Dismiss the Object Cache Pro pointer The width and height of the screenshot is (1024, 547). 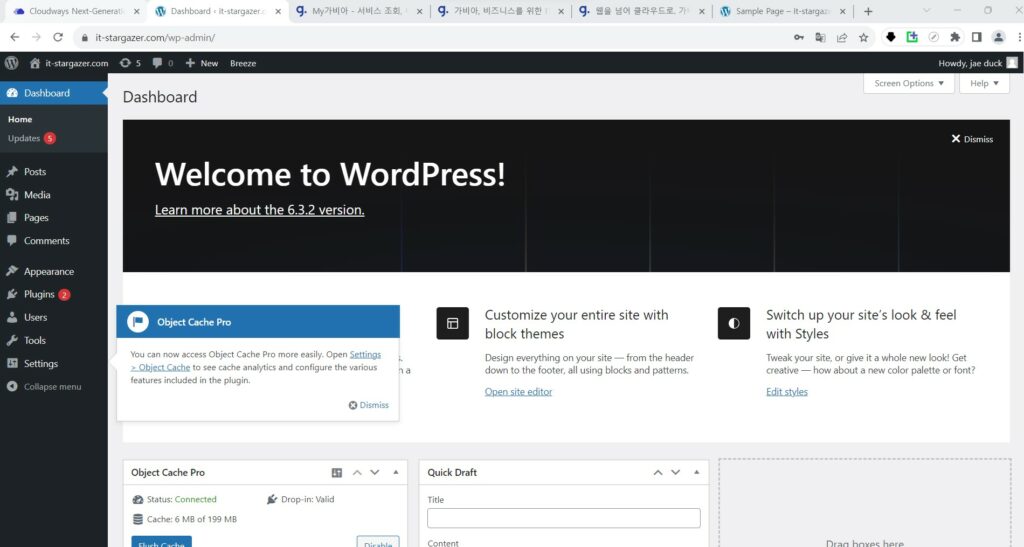pos(368,405)
